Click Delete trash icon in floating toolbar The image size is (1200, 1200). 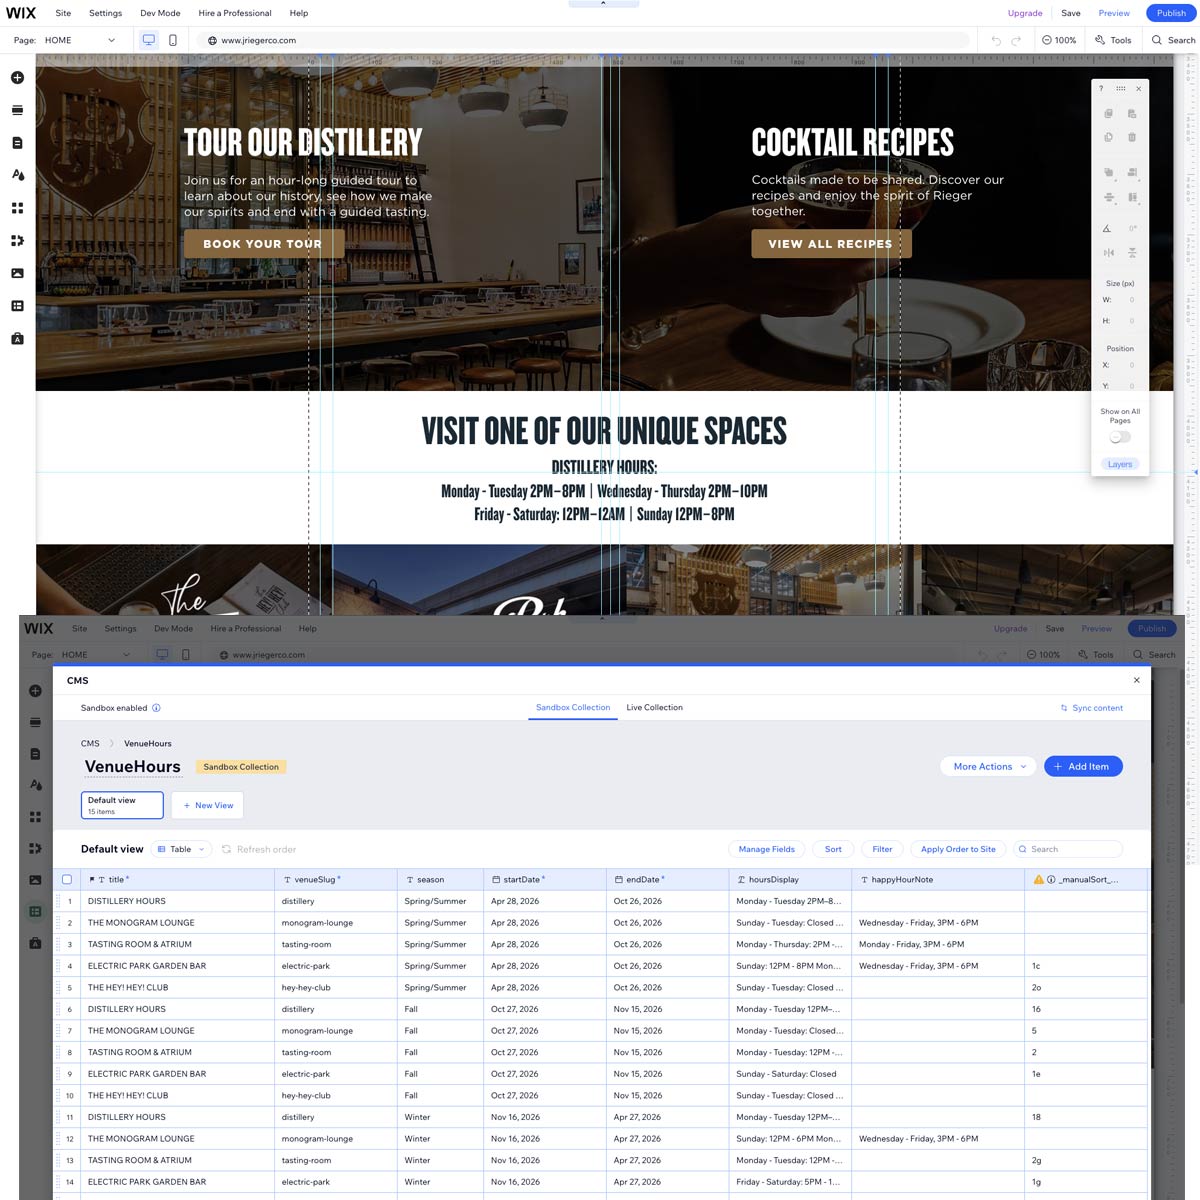coord(1132,137)
